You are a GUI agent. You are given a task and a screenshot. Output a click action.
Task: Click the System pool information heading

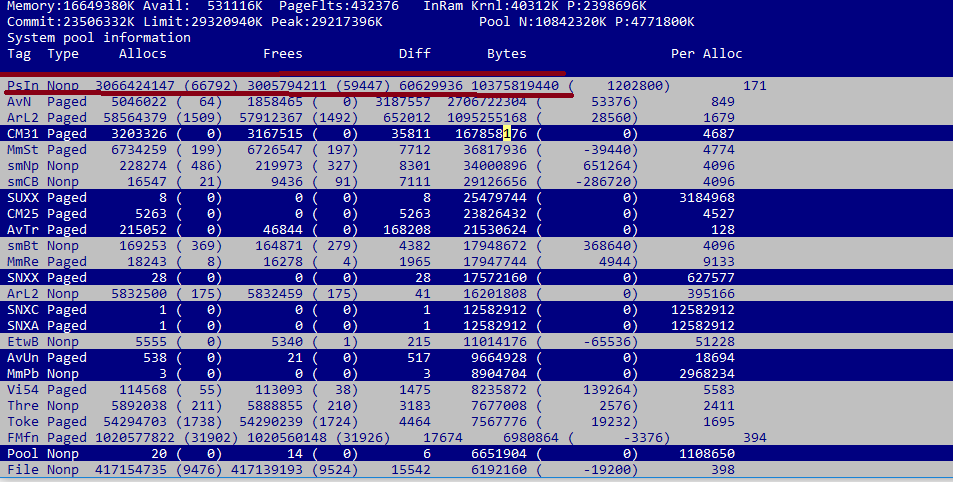click(x=98, y=38)
